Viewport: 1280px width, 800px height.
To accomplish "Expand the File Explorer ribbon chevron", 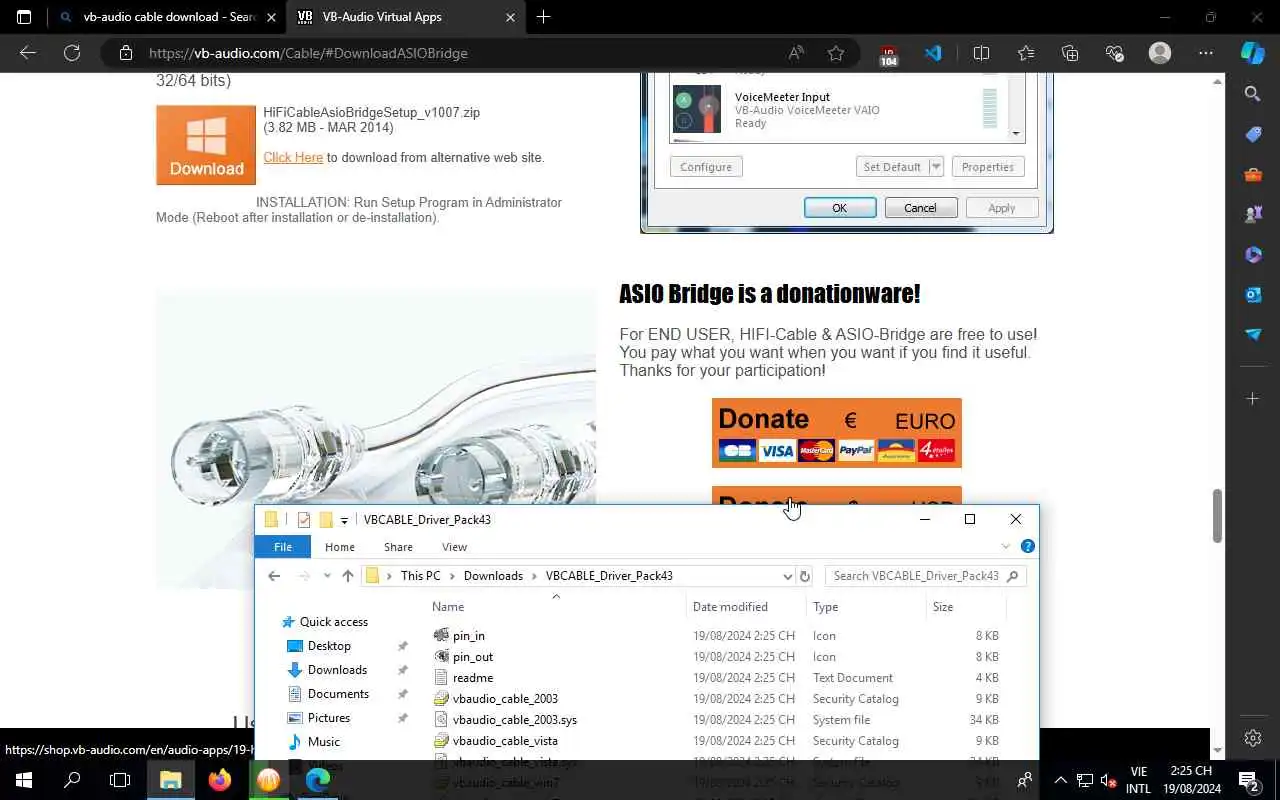I will tap(1006, 546).
